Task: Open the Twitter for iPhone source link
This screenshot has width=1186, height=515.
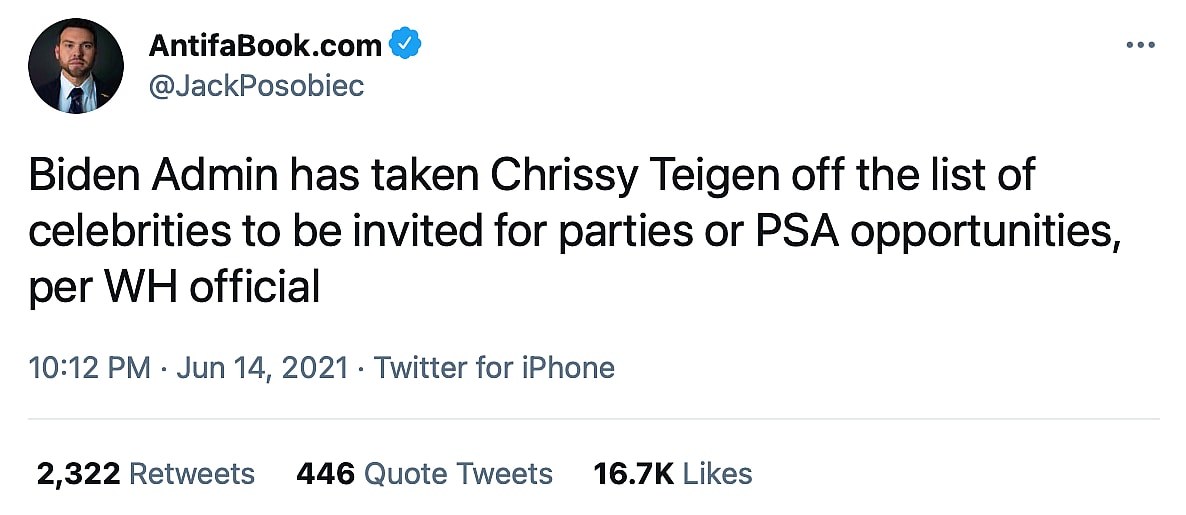Action: coord(494,368)
